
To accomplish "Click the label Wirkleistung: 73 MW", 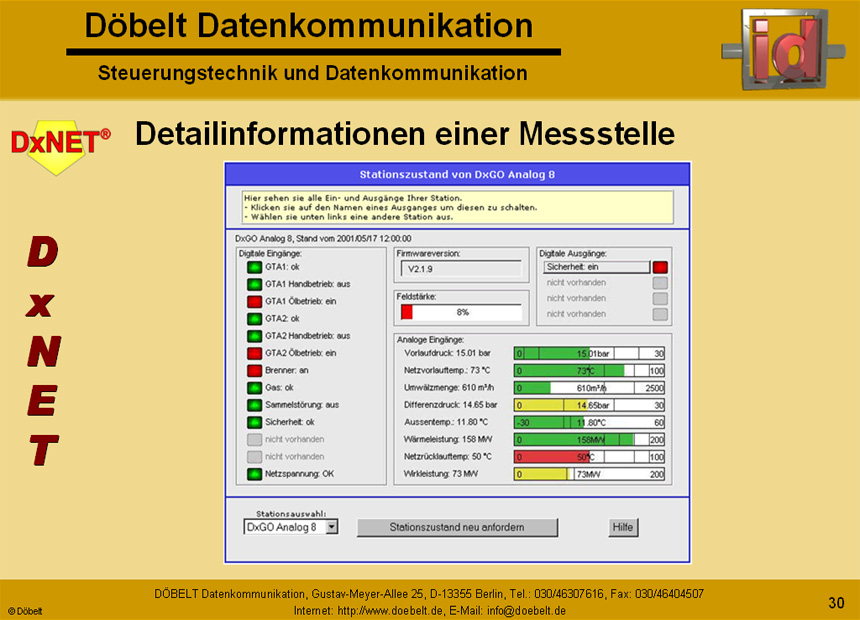I will point(441,474).
